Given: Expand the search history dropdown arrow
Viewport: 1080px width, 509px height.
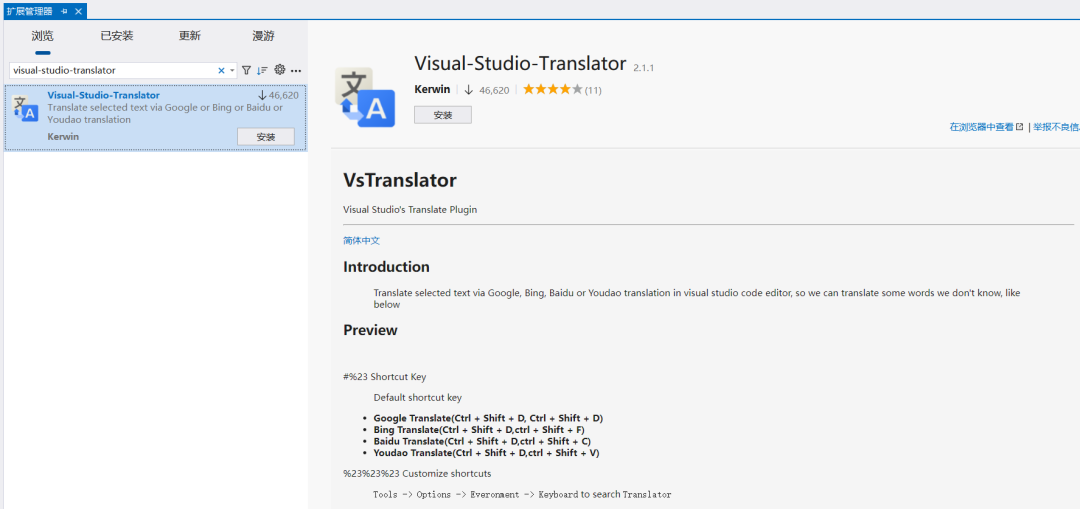Looking at the screenshot, I should [x=232, y=70].
